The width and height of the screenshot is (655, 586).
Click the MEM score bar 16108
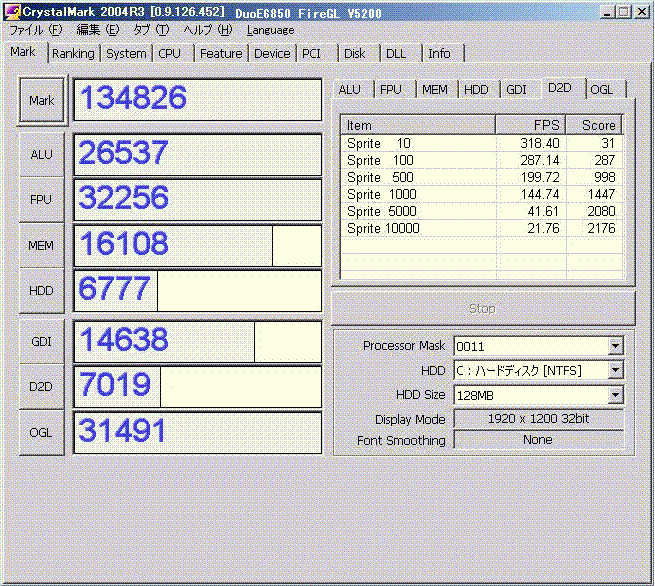[x=198, y=245]
